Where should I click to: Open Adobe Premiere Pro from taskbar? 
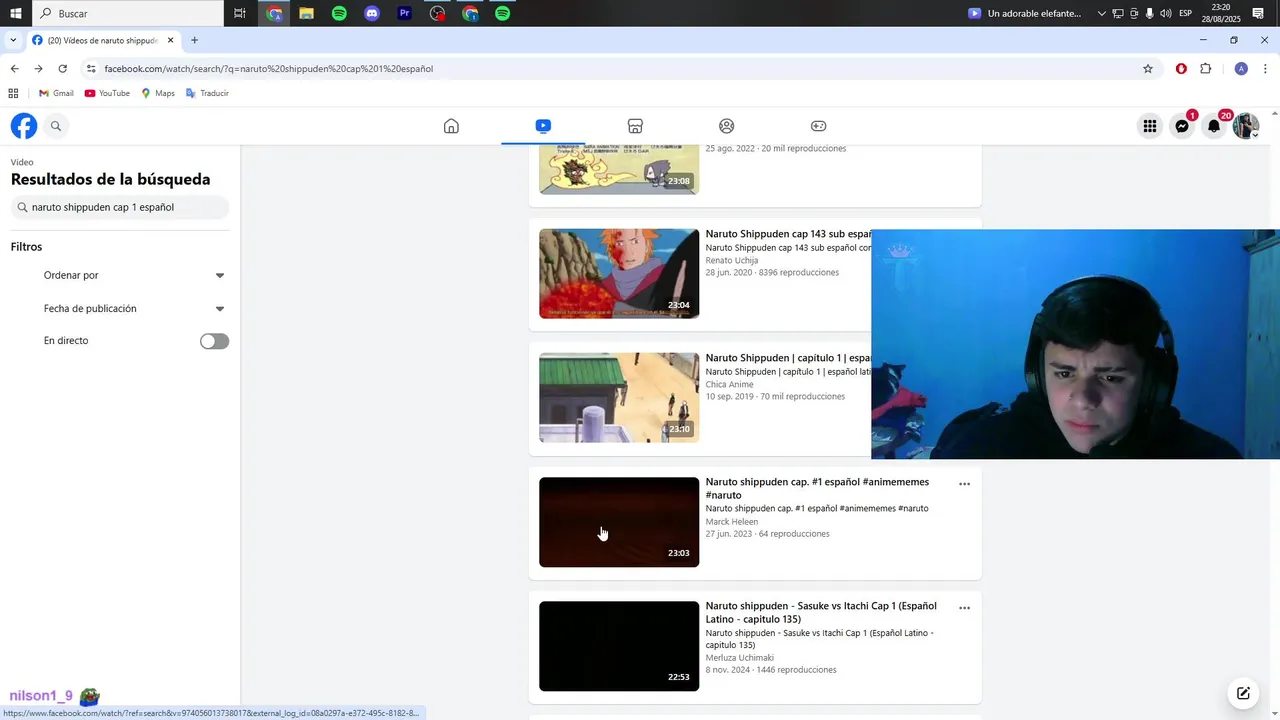click(405, 13)
